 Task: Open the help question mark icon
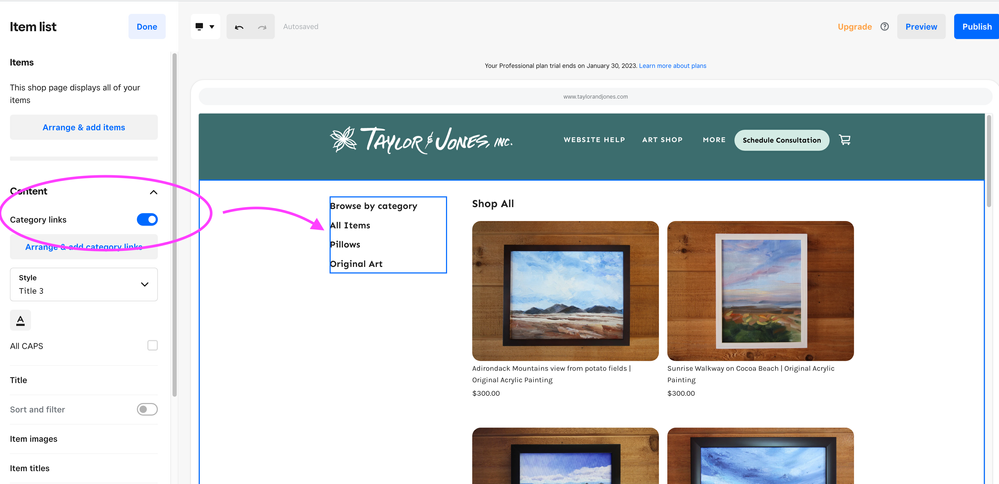point(884,27)
